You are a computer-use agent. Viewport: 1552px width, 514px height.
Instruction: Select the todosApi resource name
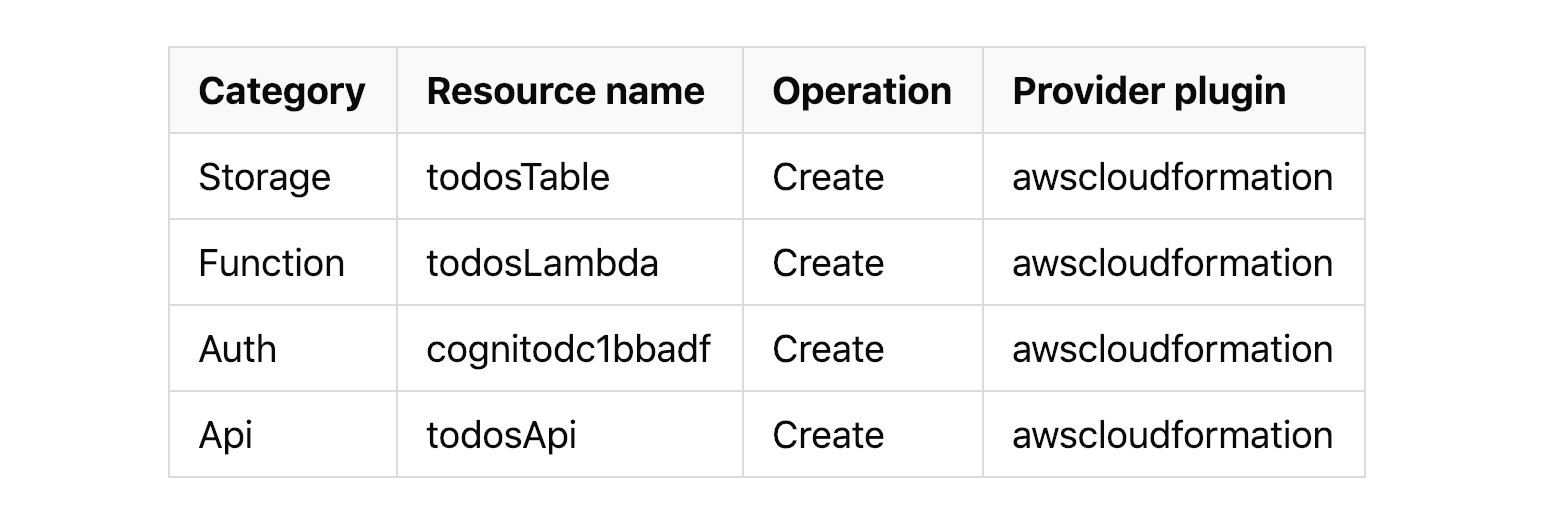[x=501, y=435]
